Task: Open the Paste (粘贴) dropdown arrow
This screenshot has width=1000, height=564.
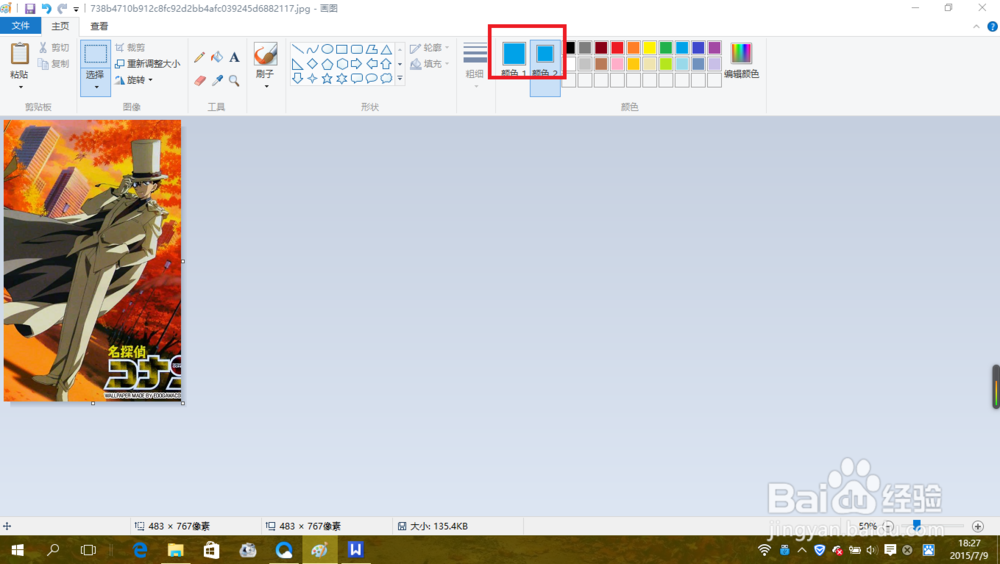Action: pyautogui.click(x=20, y=87)
